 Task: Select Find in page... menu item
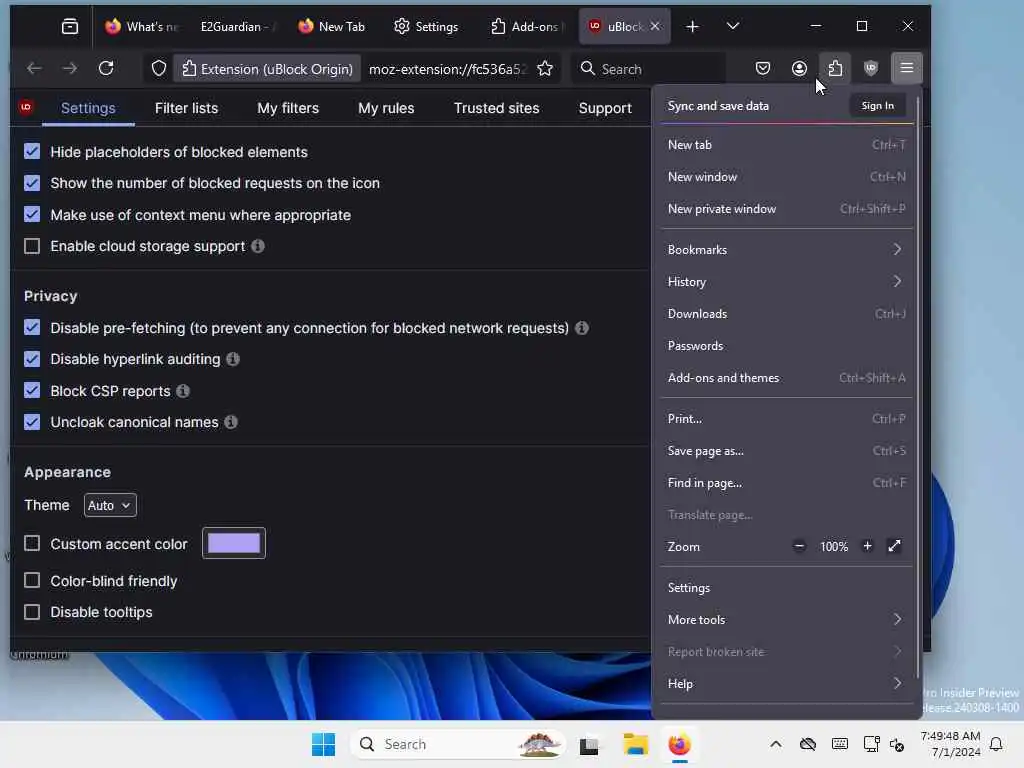pos(786,483)
